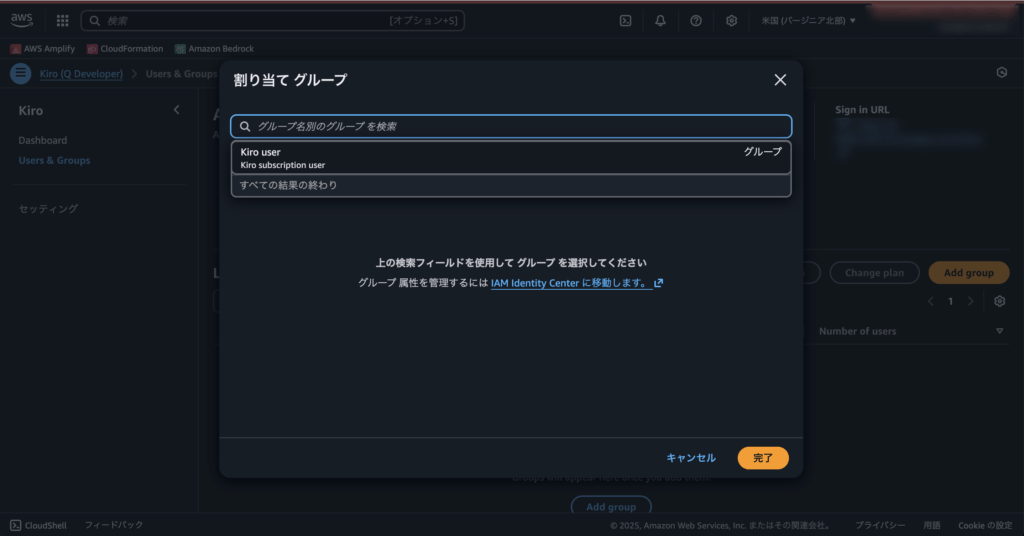The width and height of the screenshot is (1024, 536).
Task: Launch CloudShell from top bar icon
Action: point(625,20)
